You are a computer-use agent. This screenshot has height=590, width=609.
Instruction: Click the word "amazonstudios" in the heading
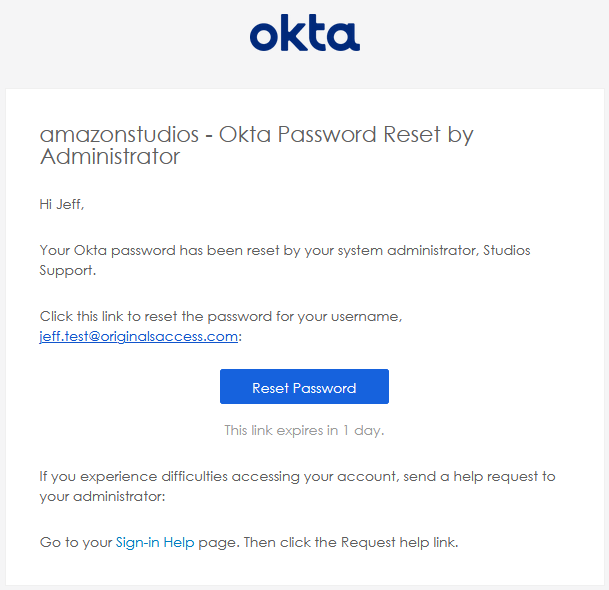[119, 134]
